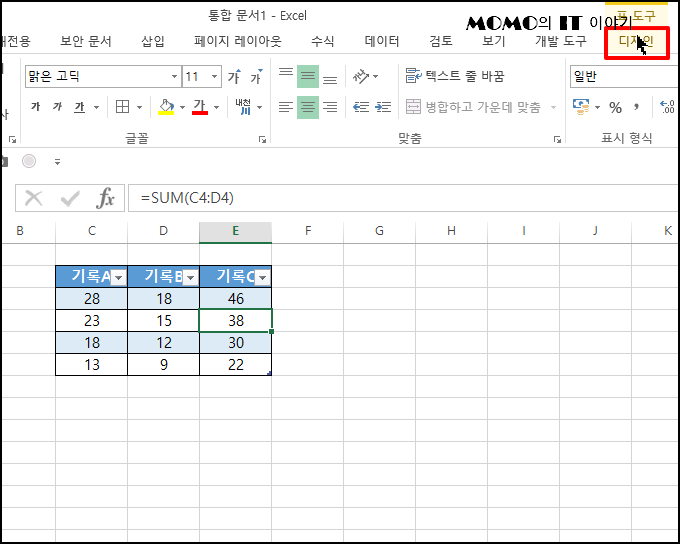Open the 개발 도구 tab

pyautogui.click(x=561, y=41)
